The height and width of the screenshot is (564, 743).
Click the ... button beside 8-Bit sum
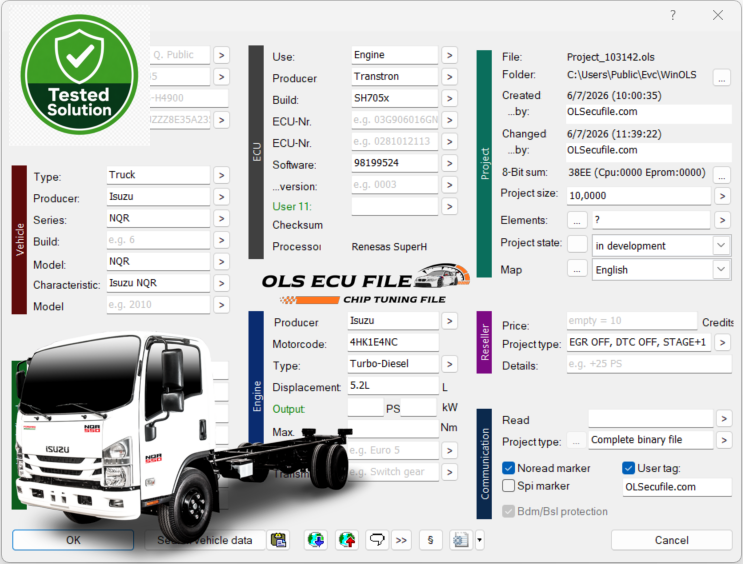pos(722,174)
